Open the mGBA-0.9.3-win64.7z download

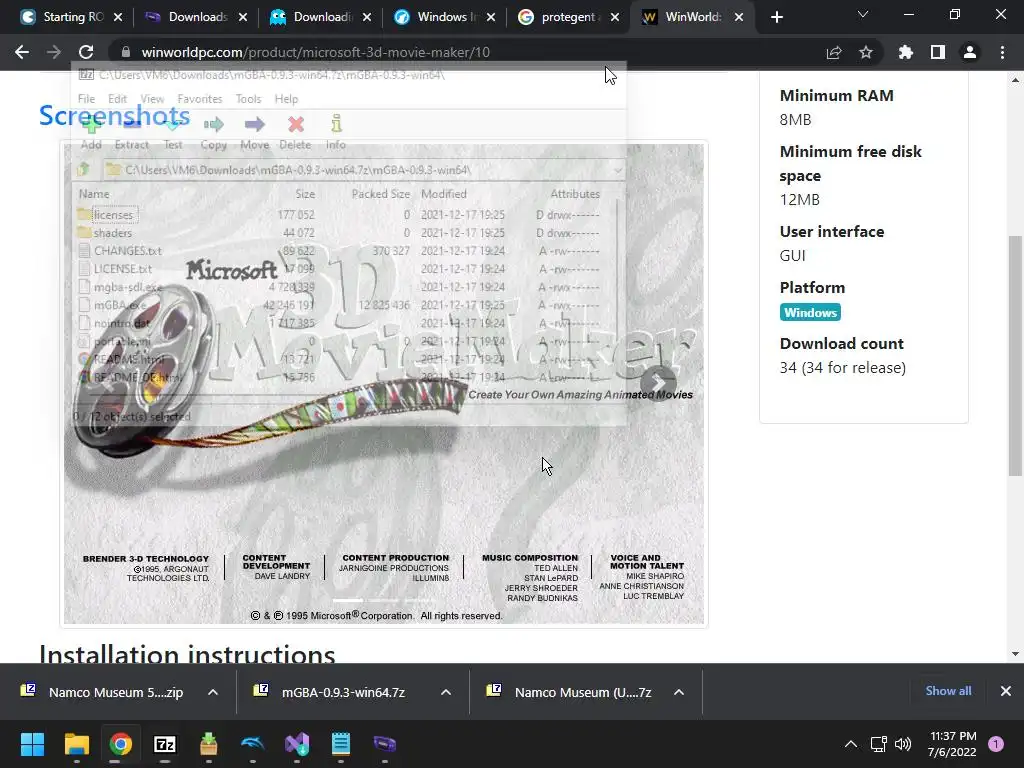(x=332, y=692)
